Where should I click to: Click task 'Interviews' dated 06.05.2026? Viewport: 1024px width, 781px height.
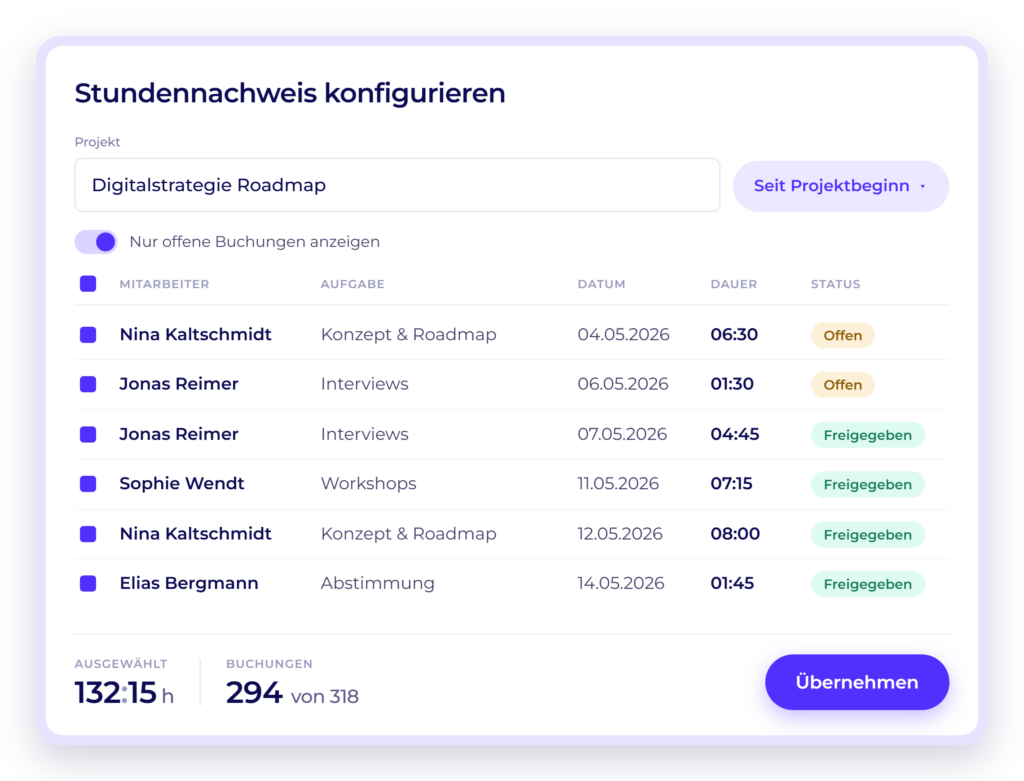(x=364, y=384)
